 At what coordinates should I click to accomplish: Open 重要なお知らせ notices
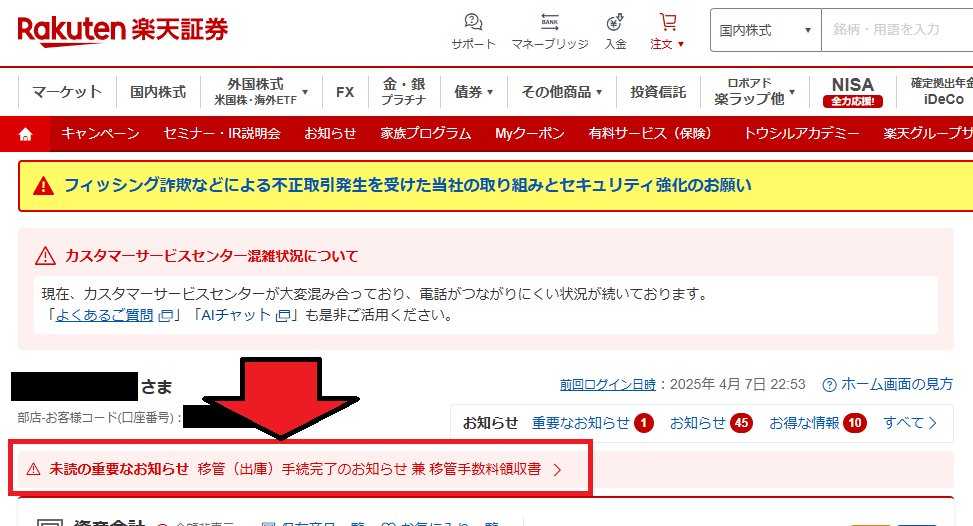point(580,423)
